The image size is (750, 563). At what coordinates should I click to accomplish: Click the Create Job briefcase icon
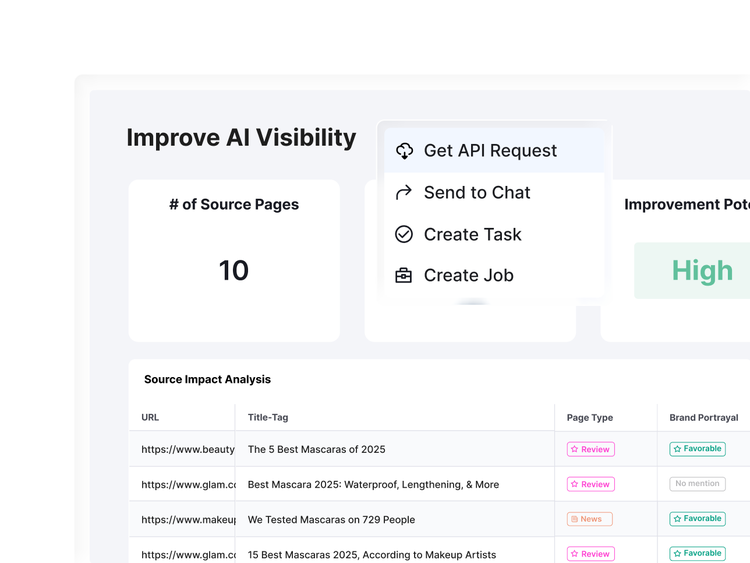[404, 275]
